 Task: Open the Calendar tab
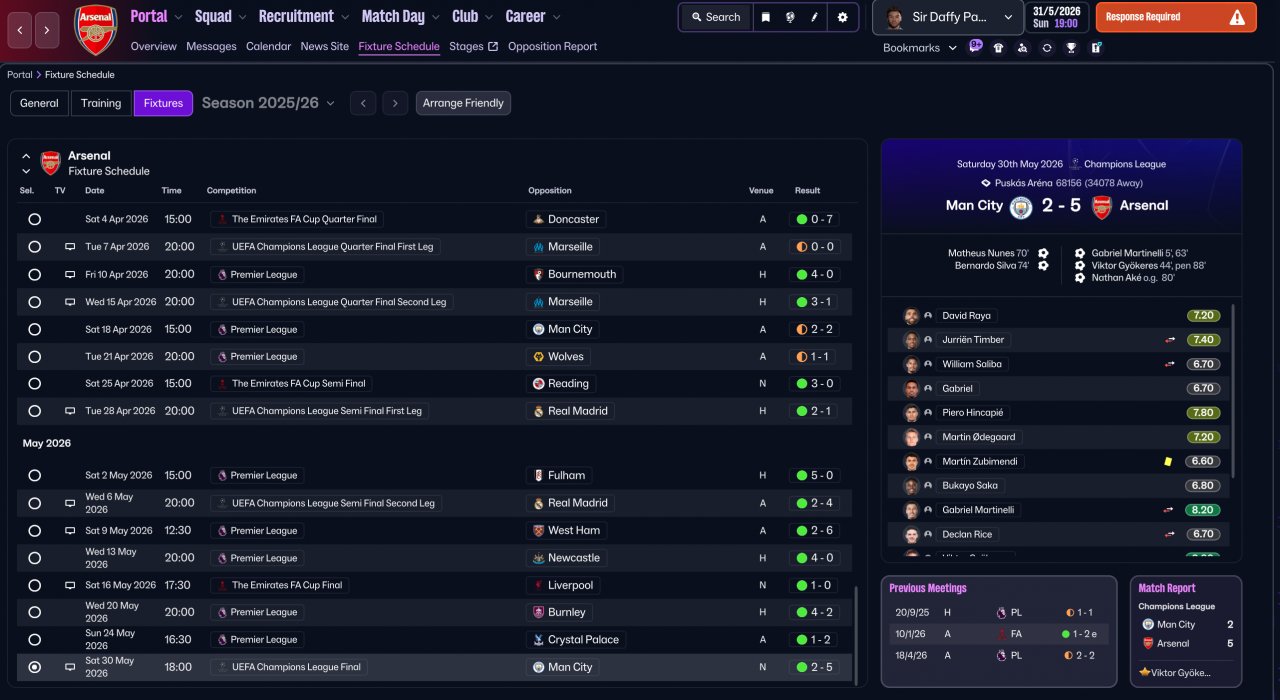coord(268,46)
